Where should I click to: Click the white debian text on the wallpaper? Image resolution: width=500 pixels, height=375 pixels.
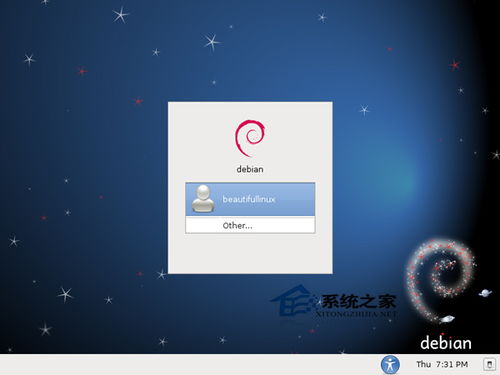(446, 343)
